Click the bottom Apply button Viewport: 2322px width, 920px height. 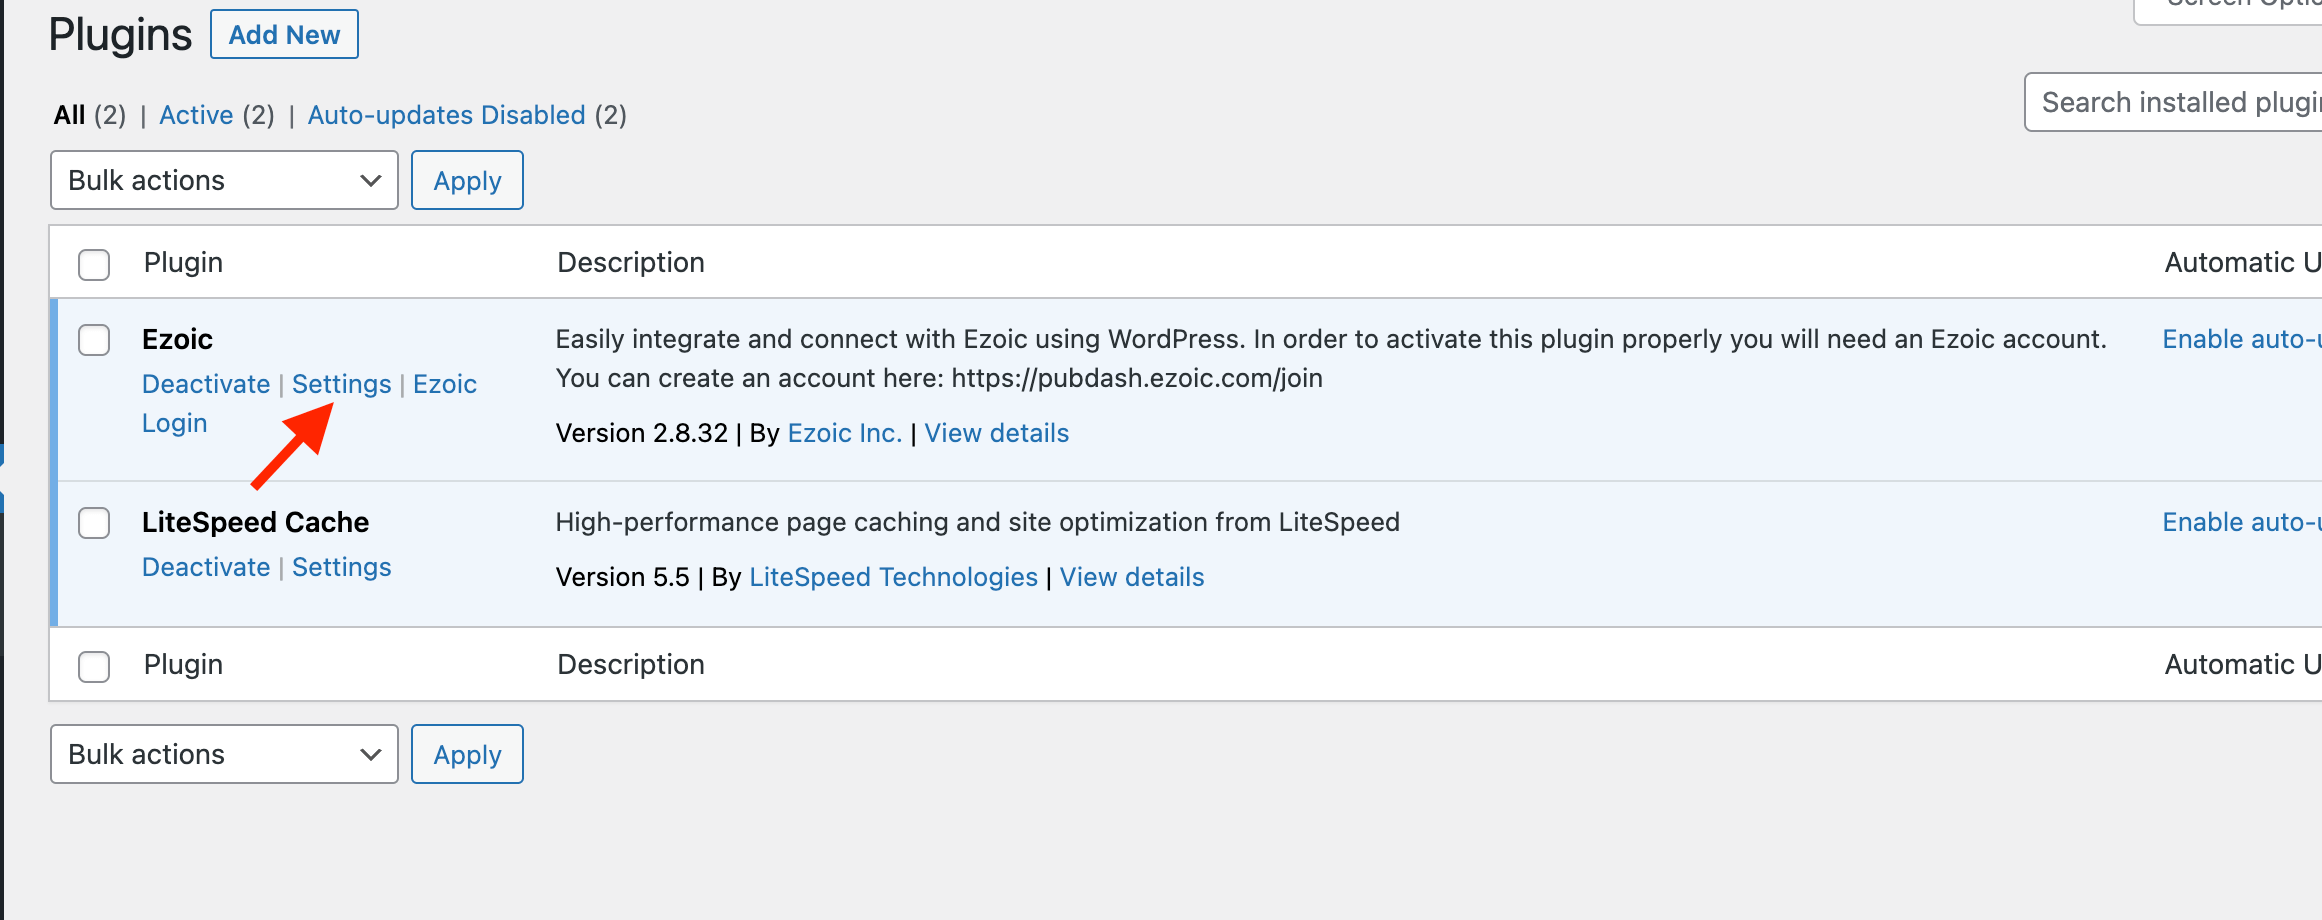pos(467,754)
